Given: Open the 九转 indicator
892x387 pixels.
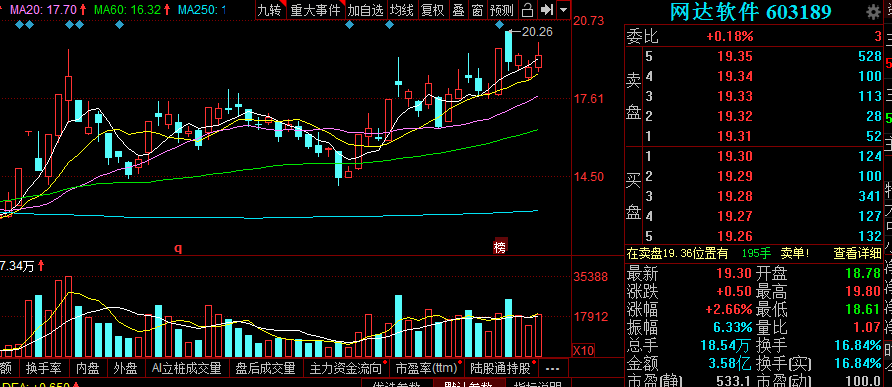Looking at the screenshot, I should [270, 10].
